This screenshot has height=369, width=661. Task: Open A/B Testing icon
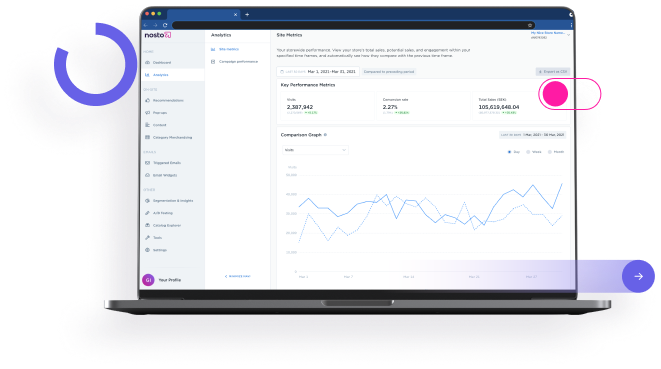tap(148, 213)
